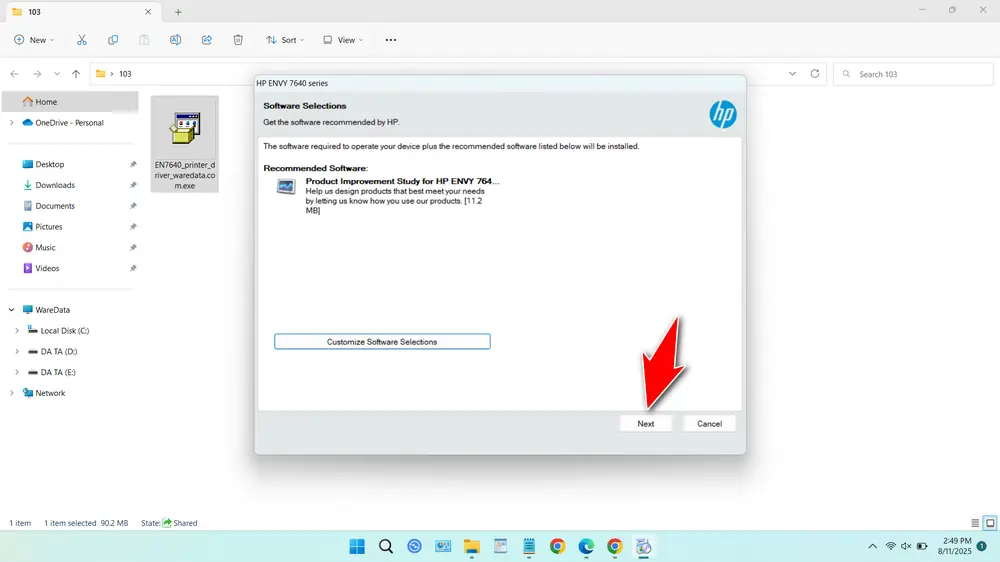Screen dimensions: 1000x562
Task: Click the Delete trash icon
Action: tap(238, 40)
